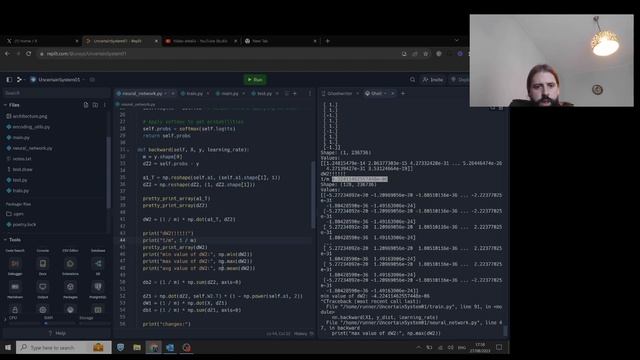Image resolution: width=640 pixels, height=360 pixels.
Task: Click the Windows taskbar search box
Action: 64,347
